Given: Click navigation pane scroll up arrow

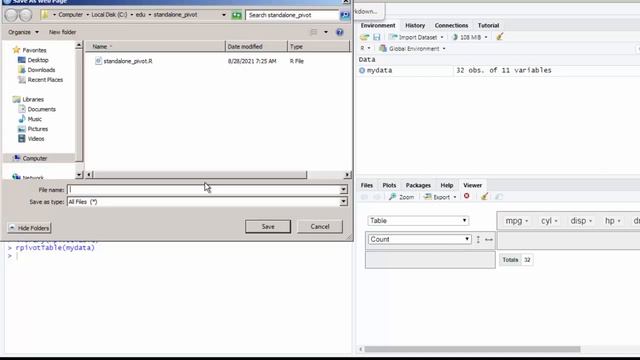Looking at the screenshot, I should [x=79, y=45].
